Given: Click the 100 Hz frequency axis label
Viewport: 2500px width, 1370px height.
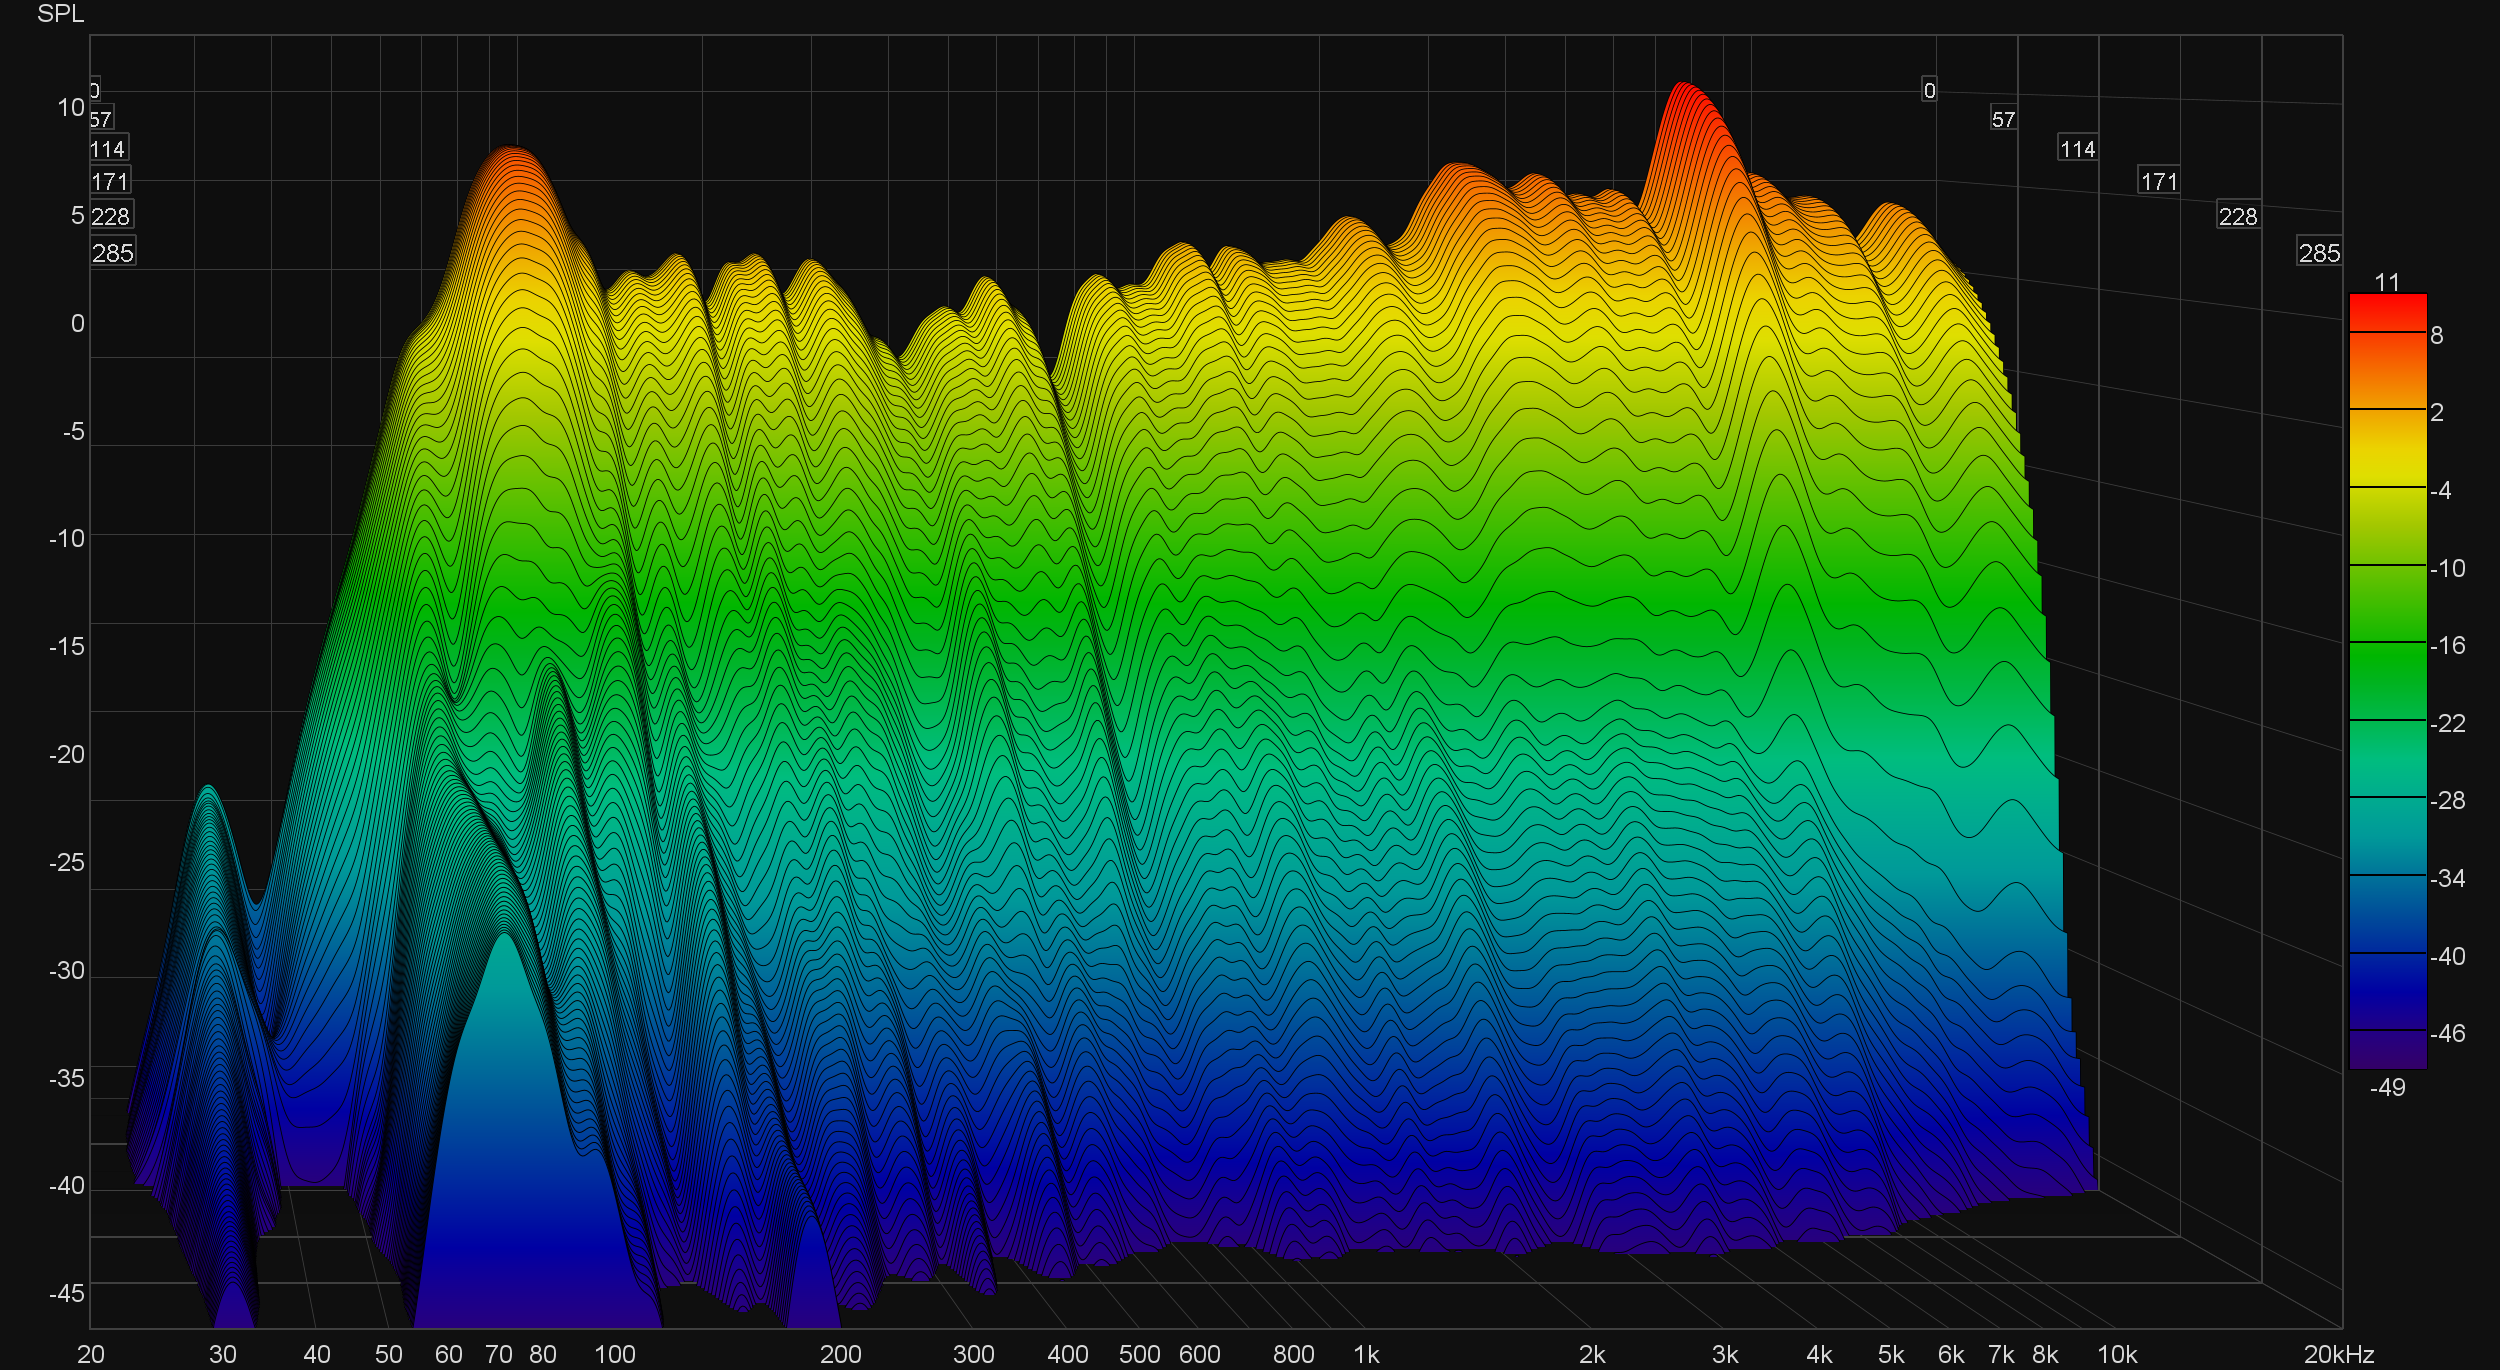Looking at the screenshot, I should click(x=614, y=1354).
